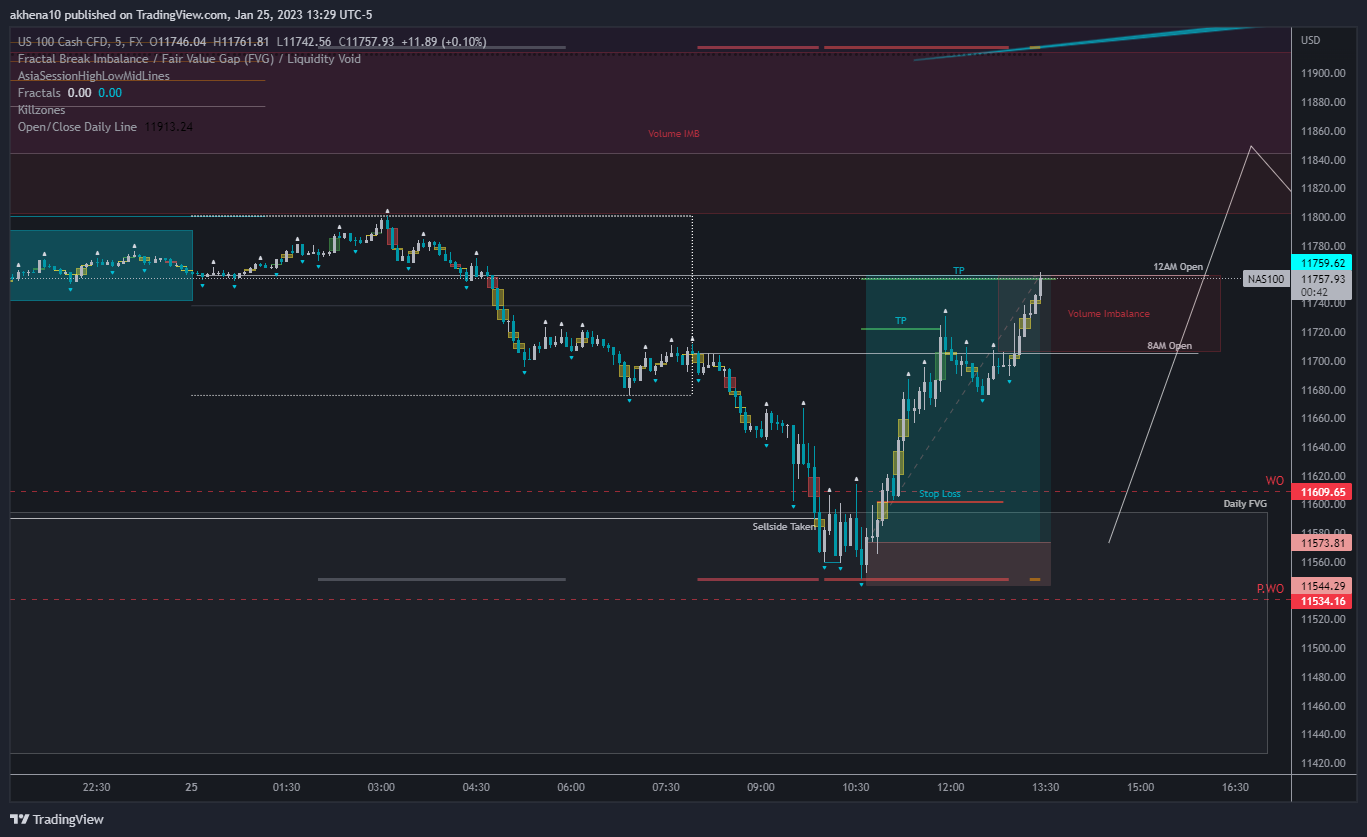Click the 03:00 time axis label
This screenshot has width=1367, height=837.
pos(381,787)
